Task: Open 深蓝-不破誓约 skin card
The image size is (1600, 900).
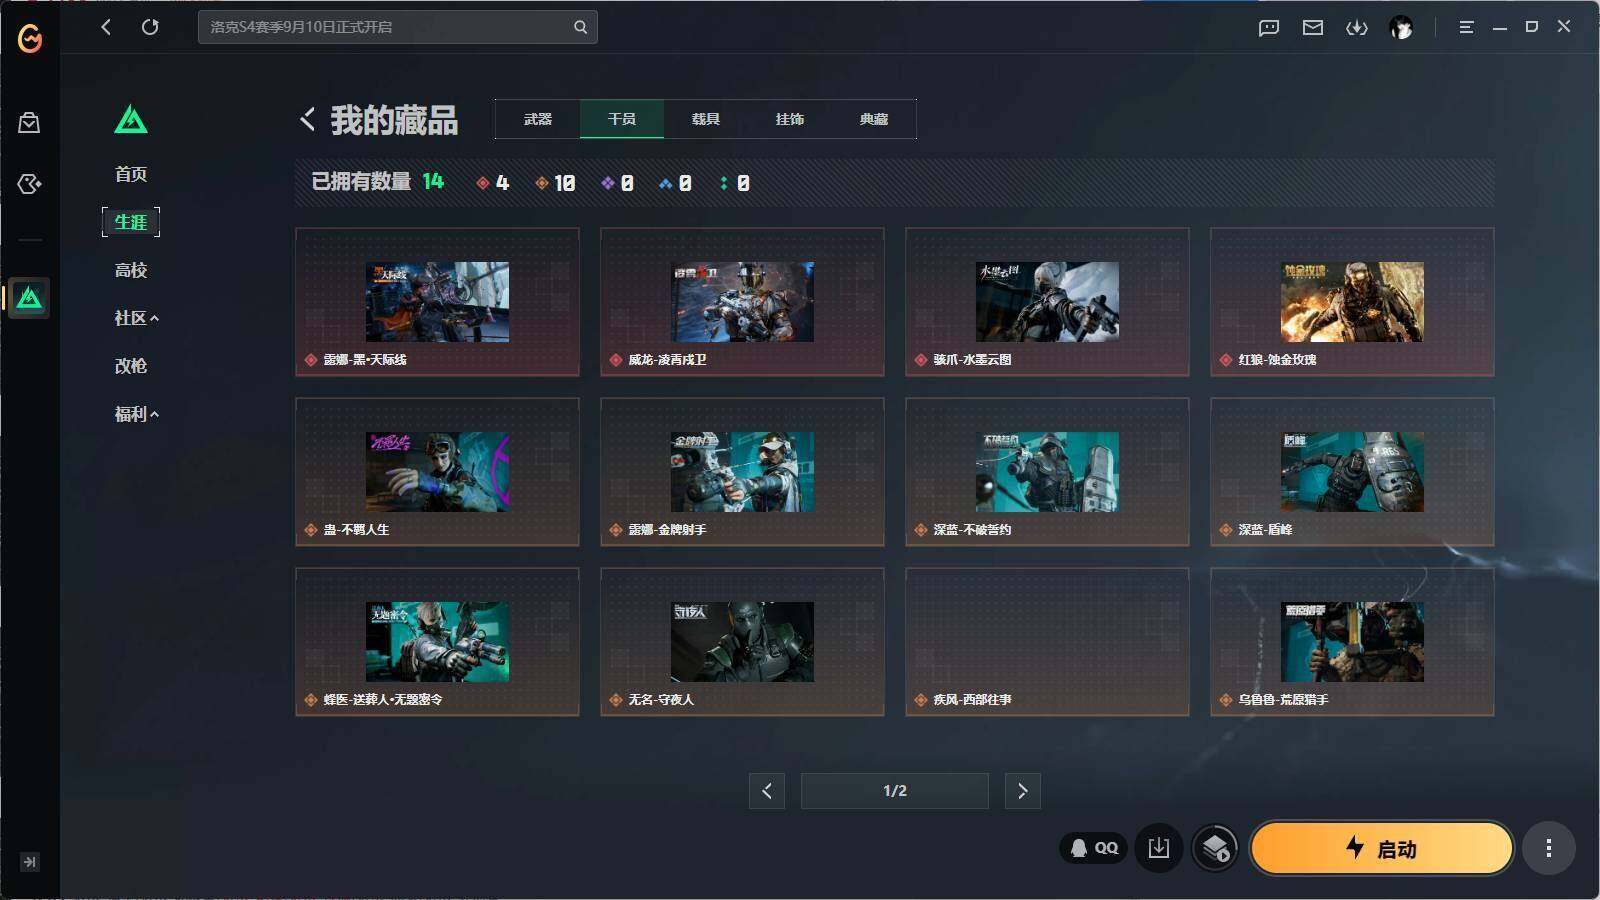Action: click(x=1047, y=472)
